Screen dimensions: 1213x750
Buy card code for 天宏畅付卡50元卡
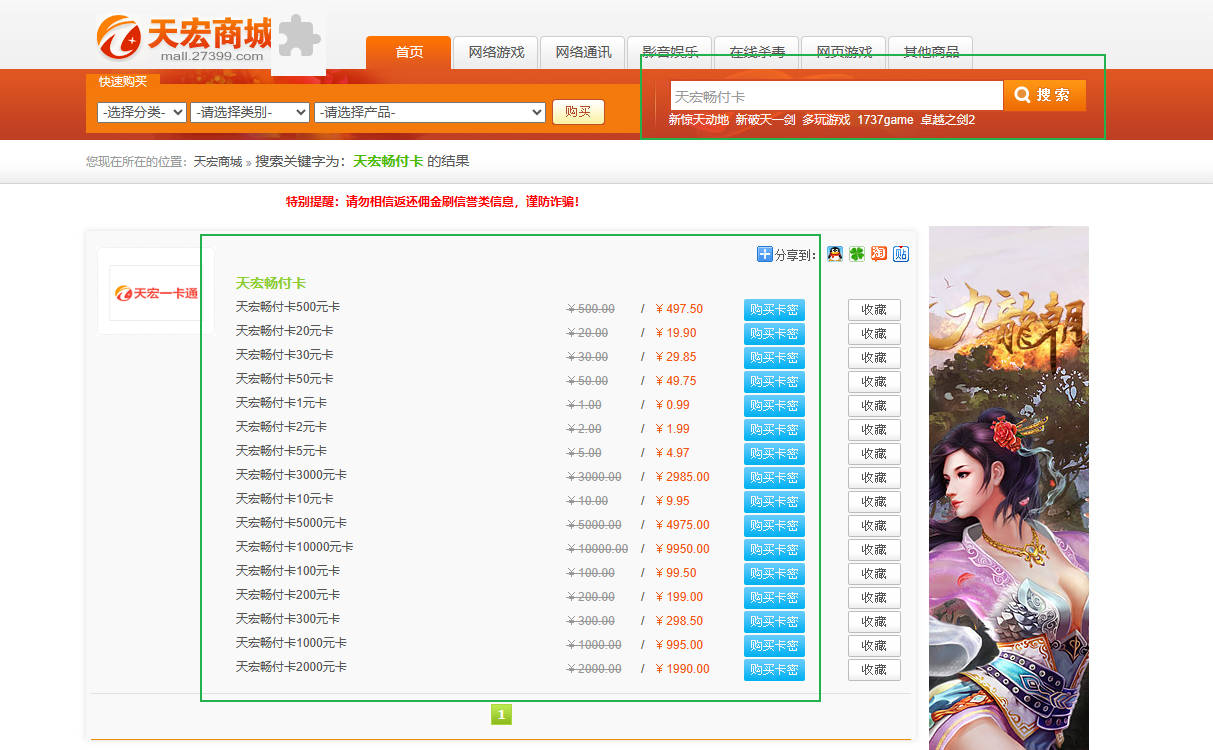(774, 382)
